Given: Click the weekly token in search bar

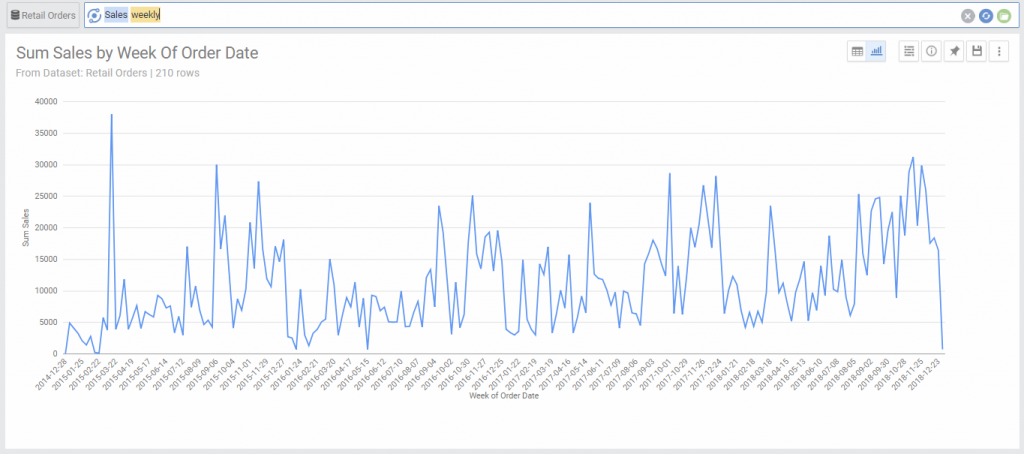Looking at the screenshot, I should 146,15.
